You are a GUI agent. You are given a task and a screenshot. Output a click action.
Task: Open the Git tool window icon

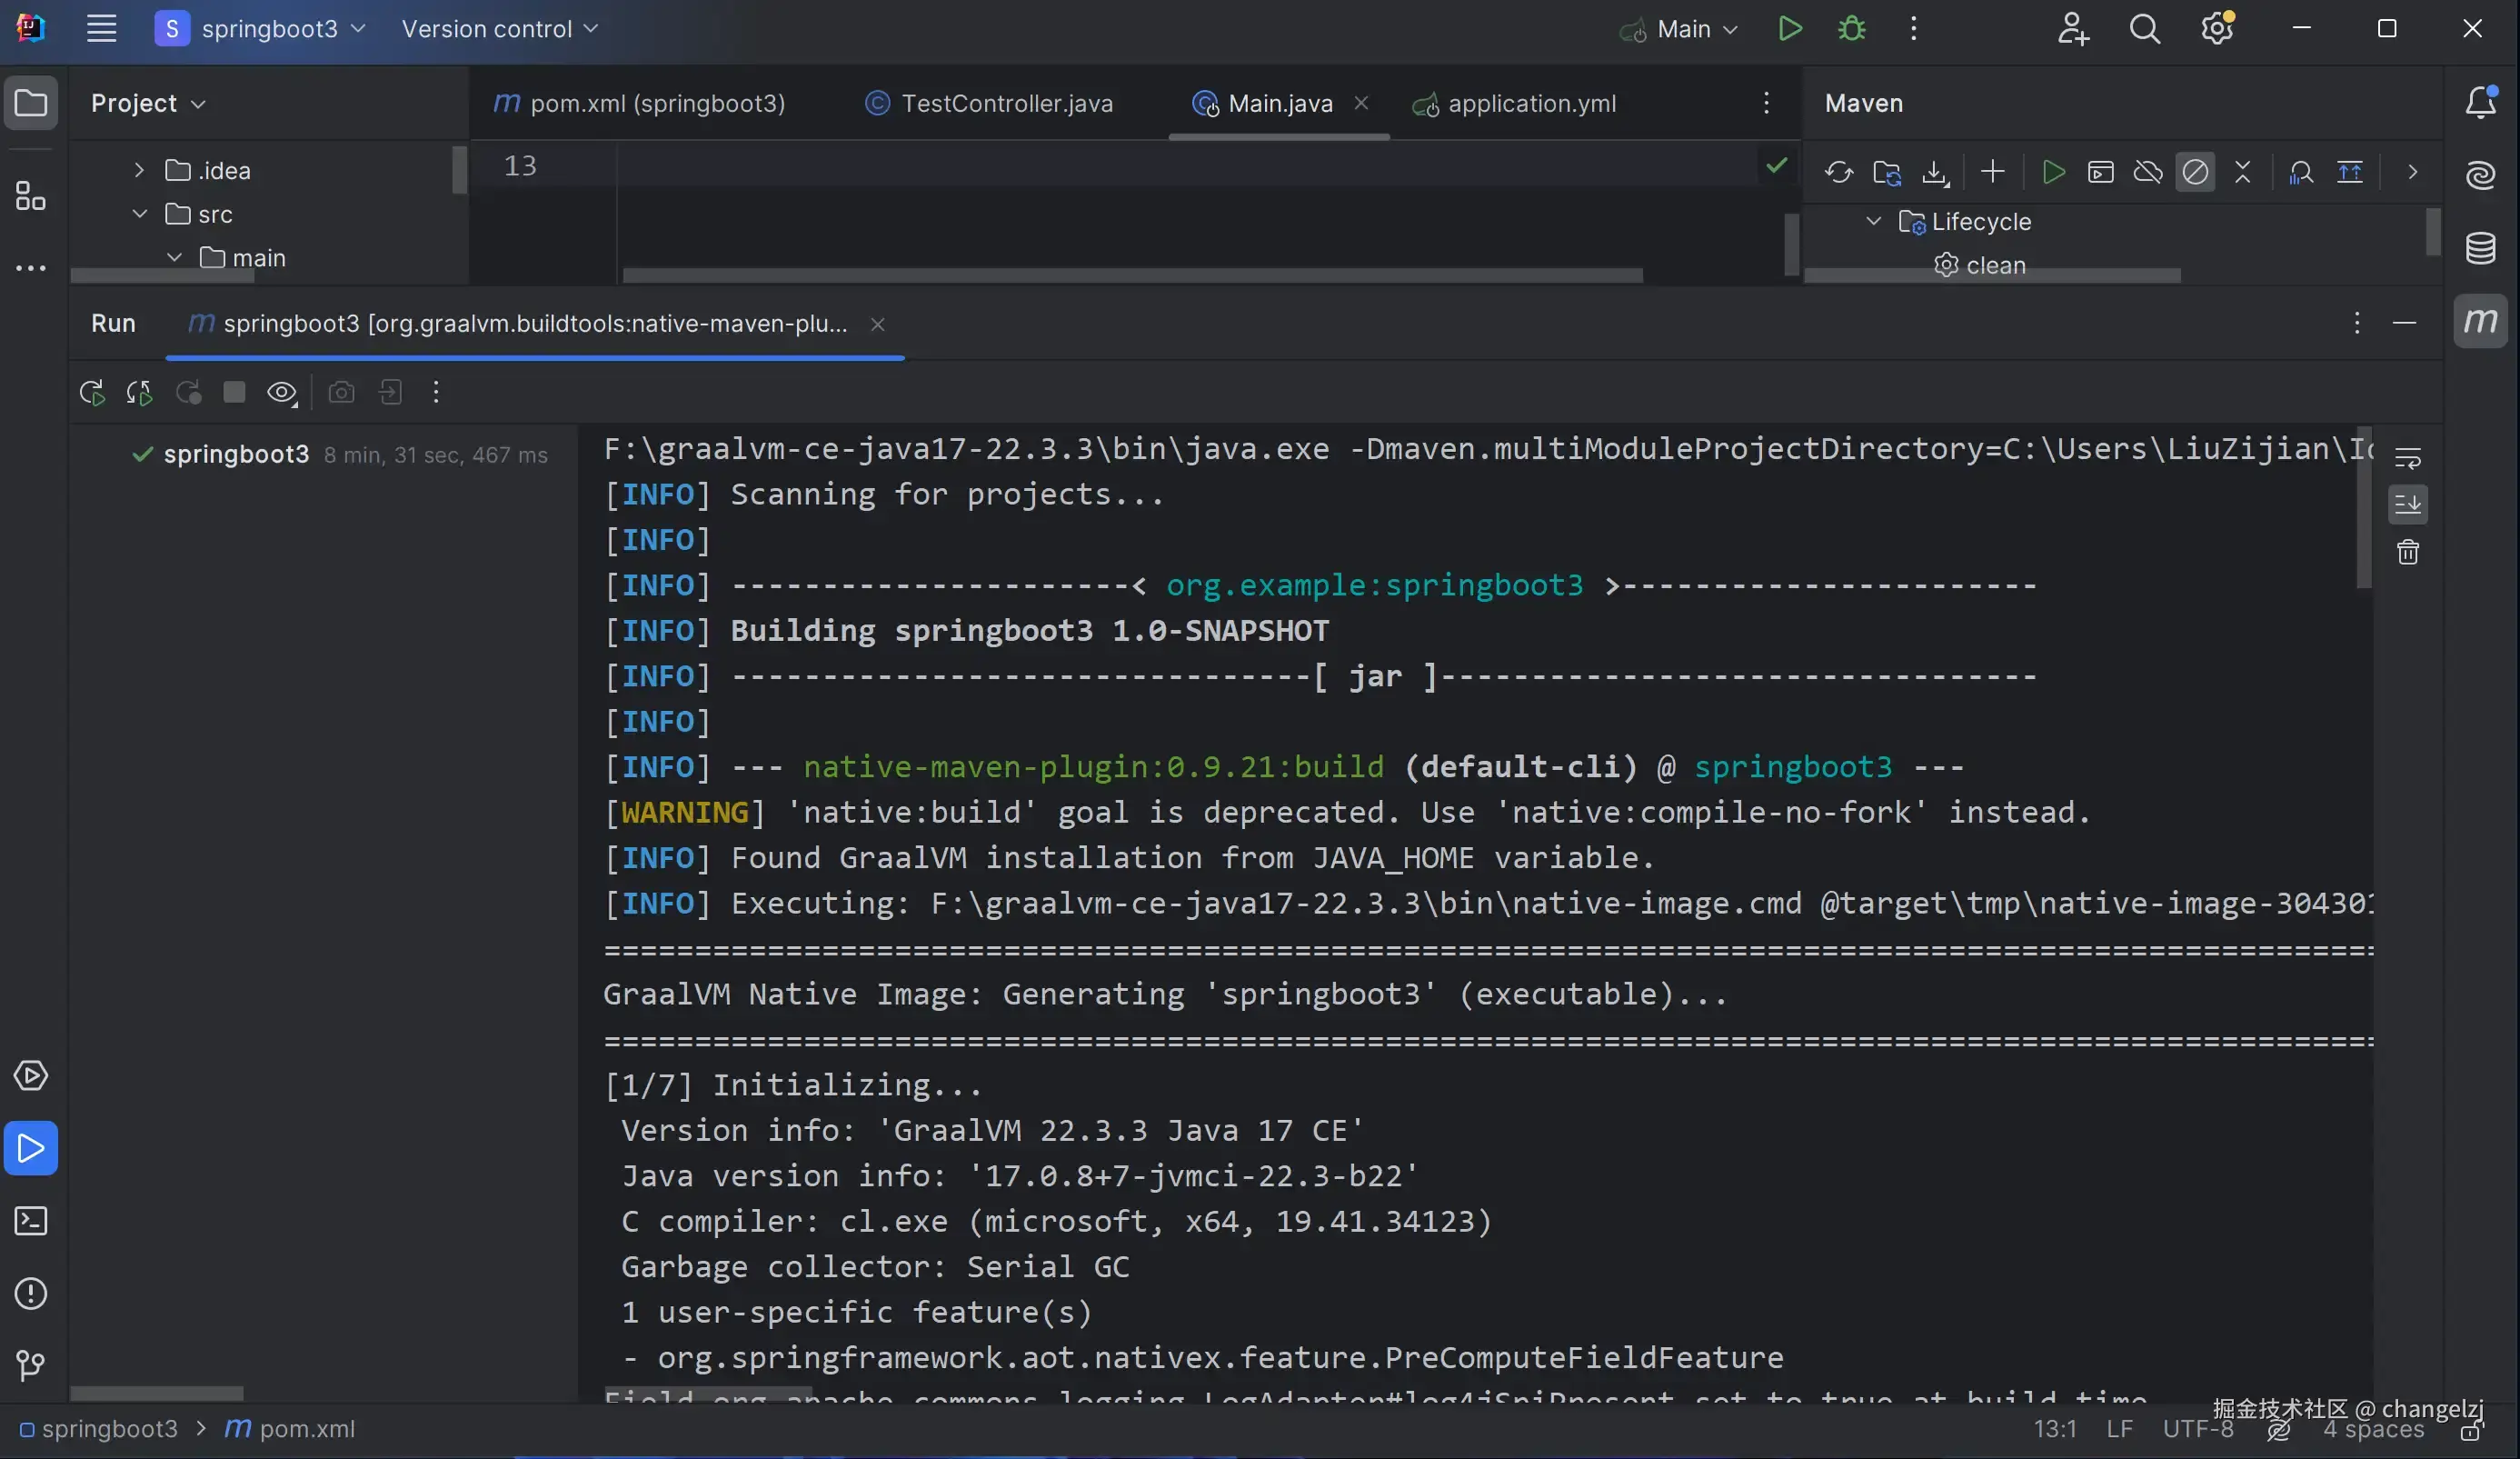point(31,1365)
